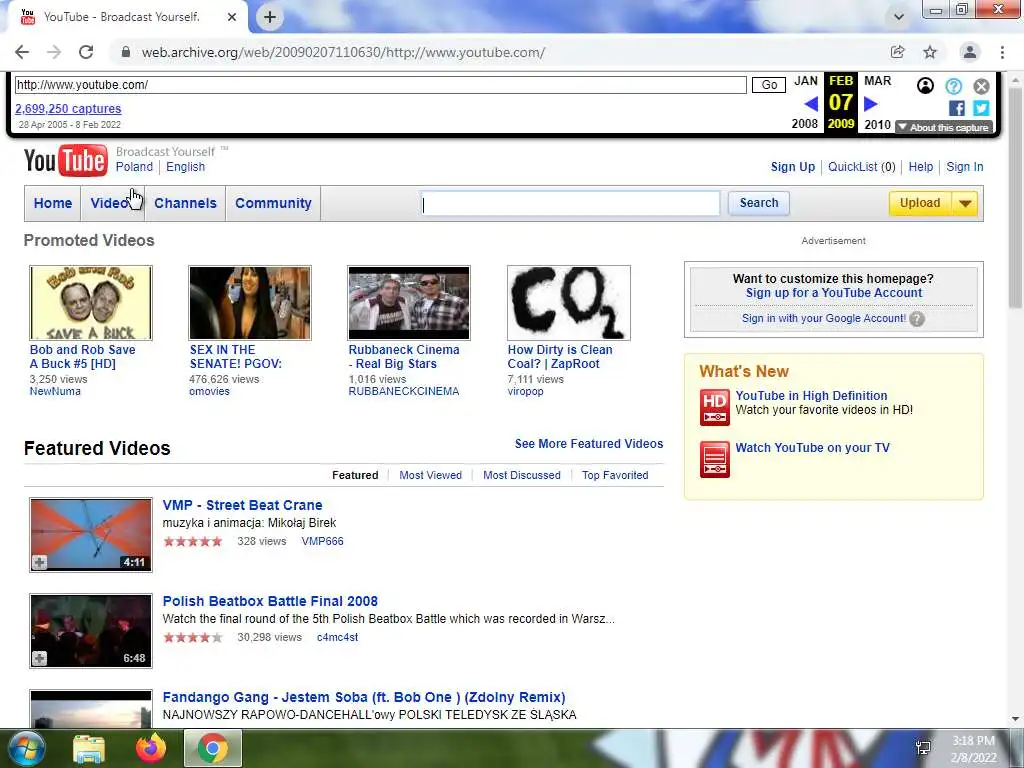The height and width of the screenshot is (768, 1024).
Task: Open the tab search chevron
Action: point(899,17)
